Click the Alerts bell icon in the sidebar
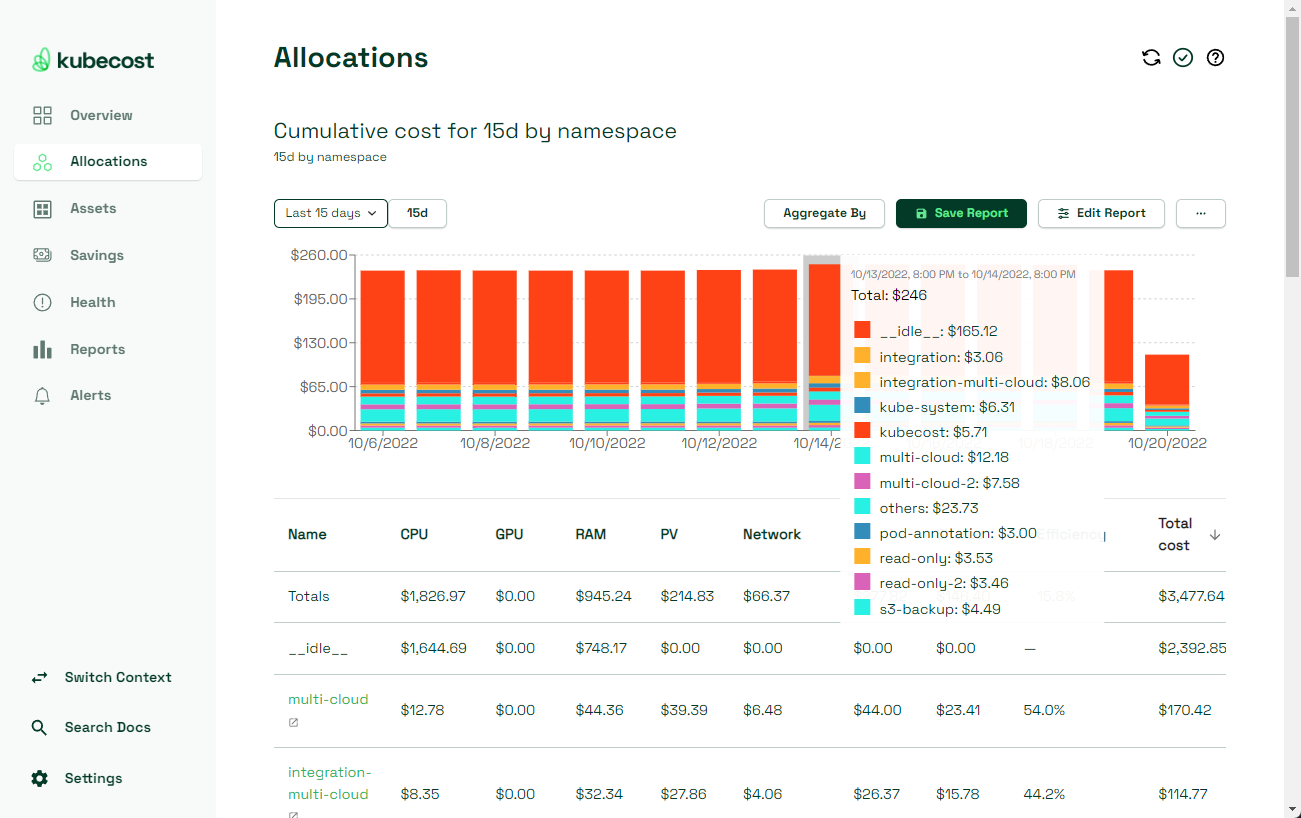The height and width of the screenshot is (818, 1301). click(x=42, y=396)
